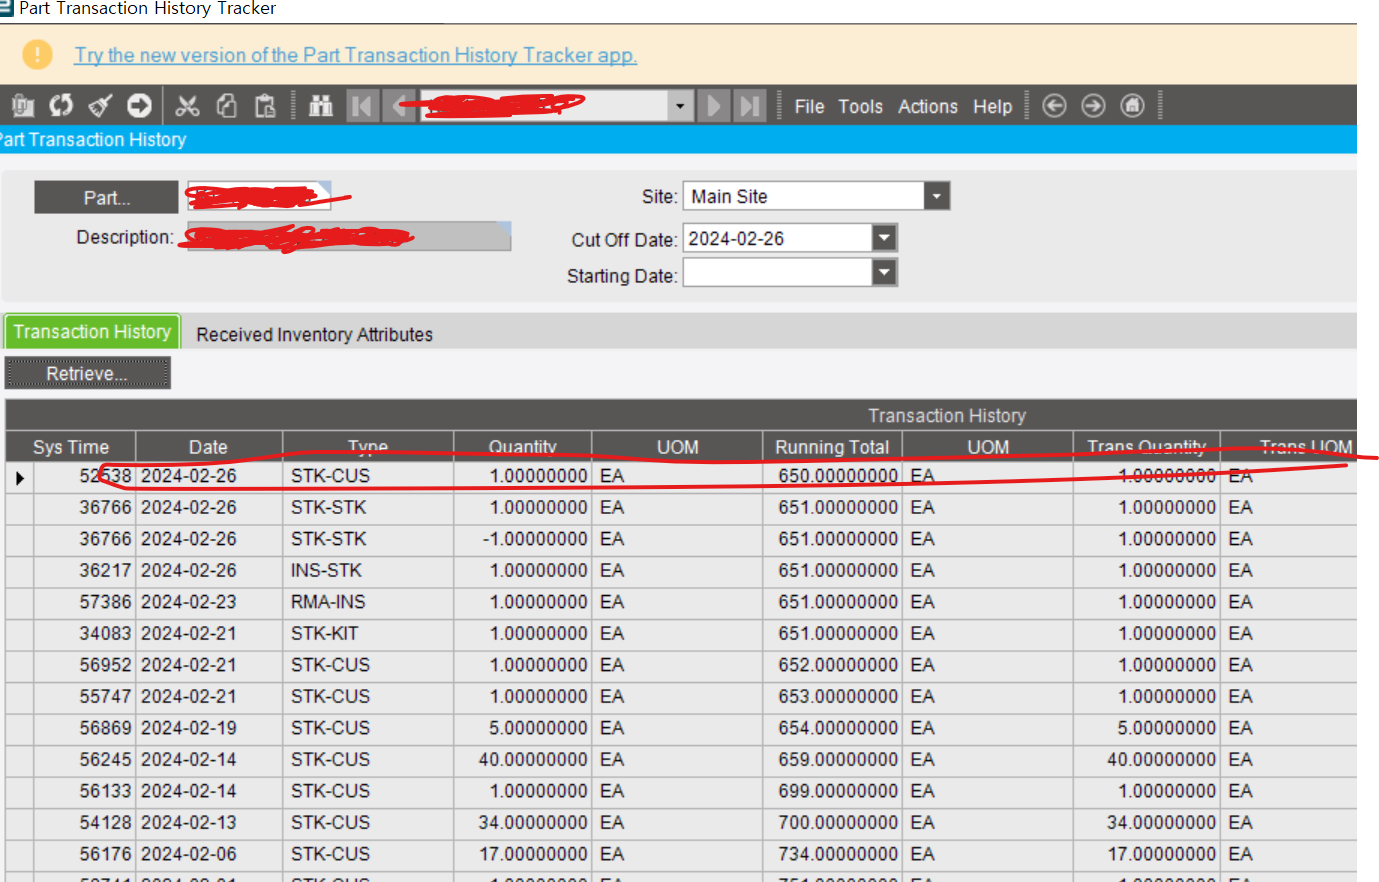Switch to the Received Inventory Attributes tab
1379x882 pixels.
click(313, 334)
